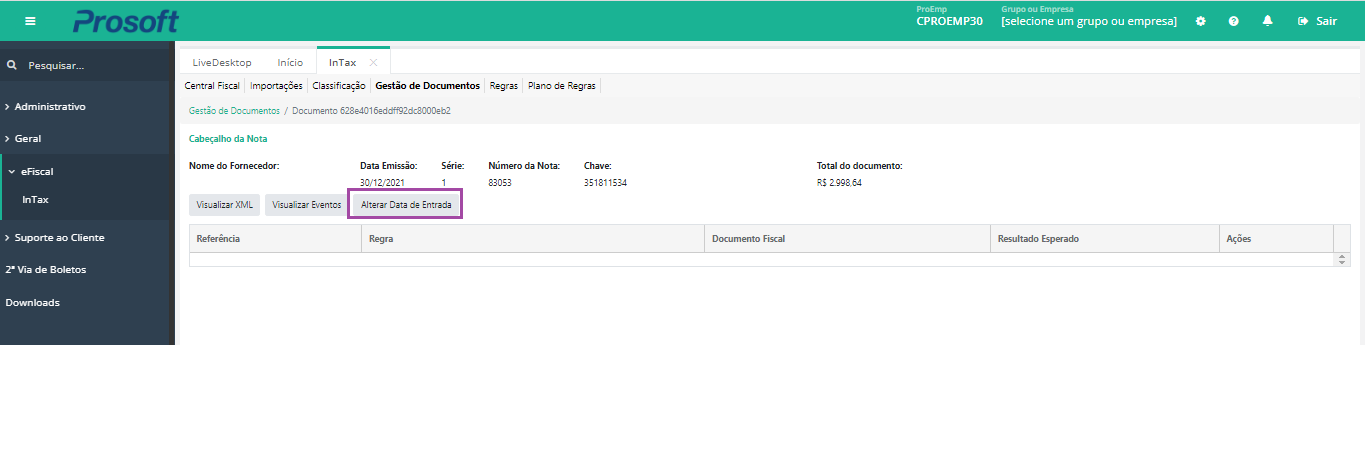Viewport: 1365px width, 460px height.
Task: Click the total R$ 2.998,64
Action: [839, 183]
